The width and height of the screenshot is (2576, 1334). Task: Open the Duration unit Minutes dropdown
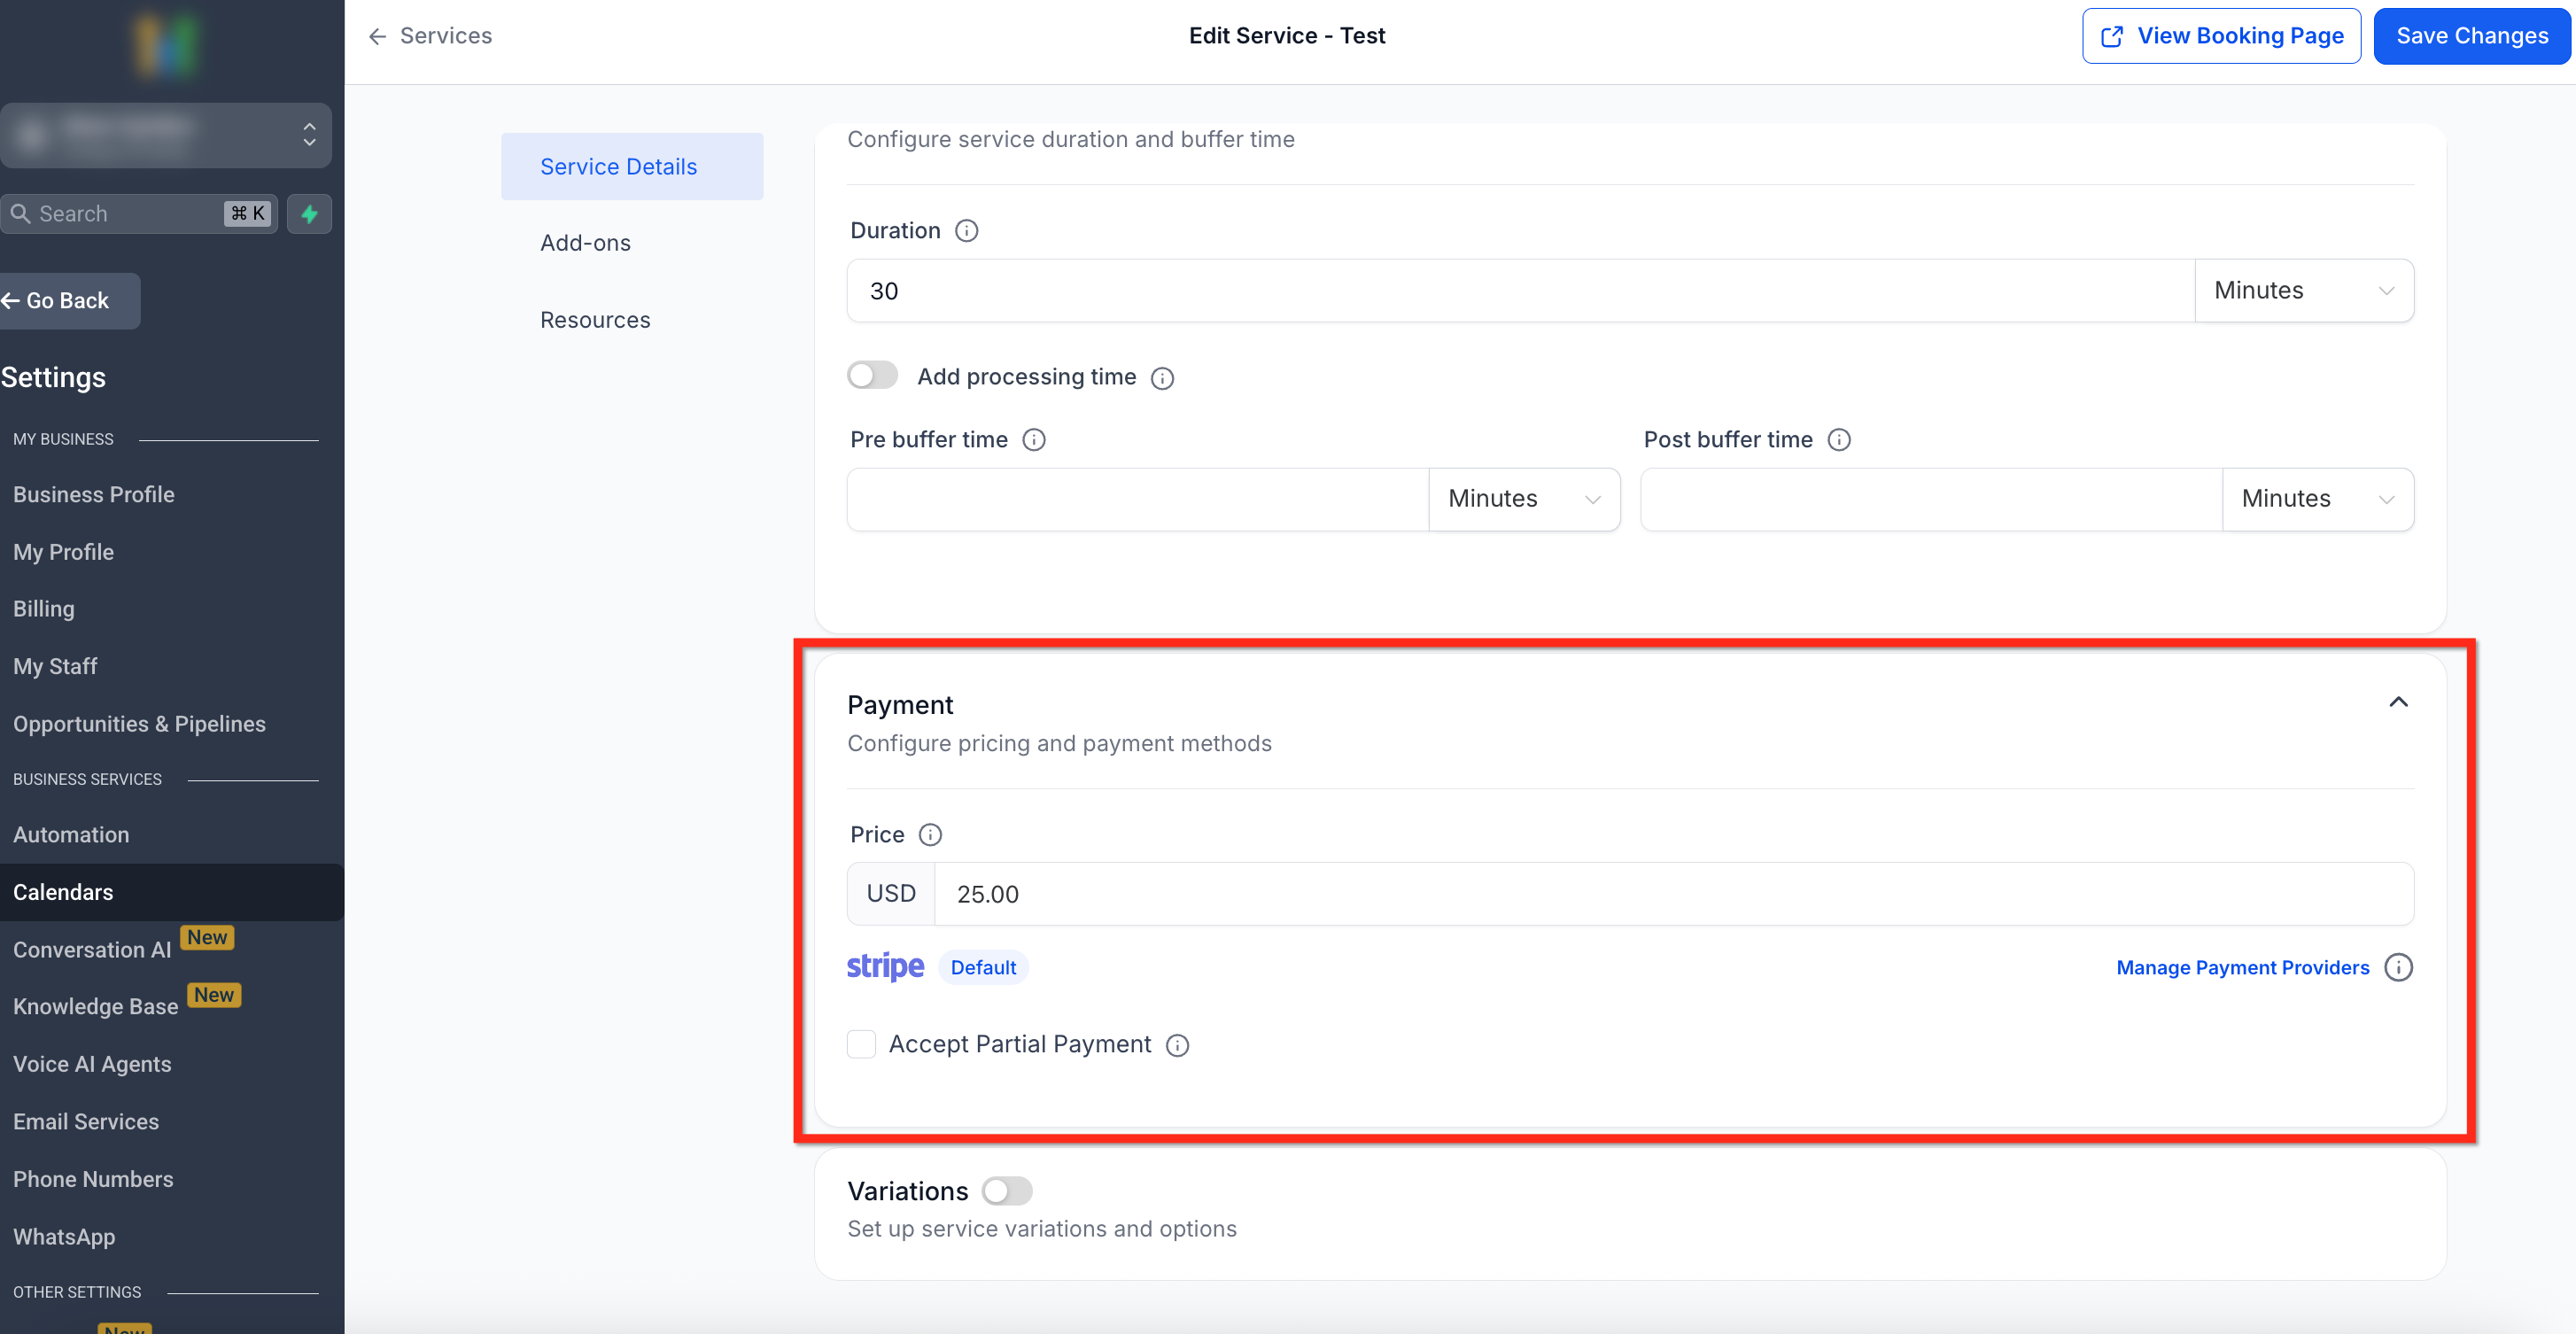pos(2304,291)
